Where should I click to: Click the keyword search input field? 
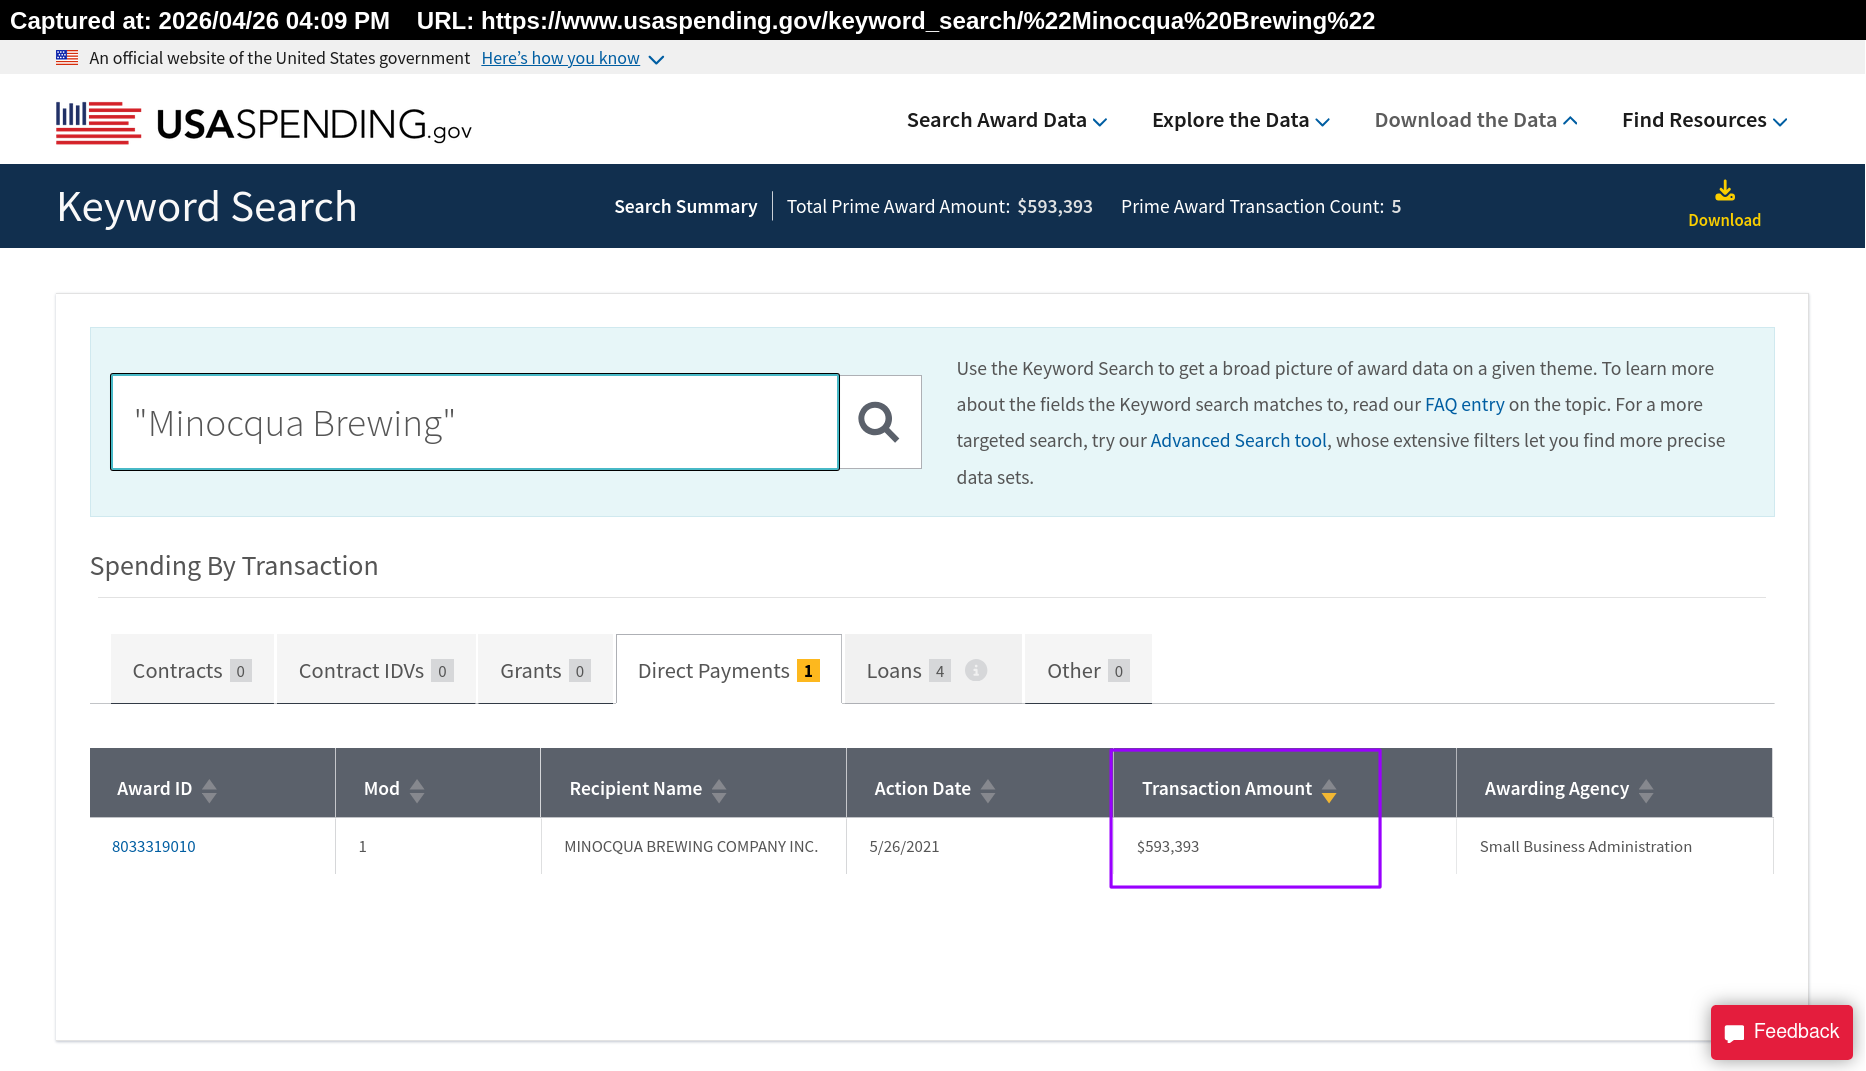[x=475, y=422]
